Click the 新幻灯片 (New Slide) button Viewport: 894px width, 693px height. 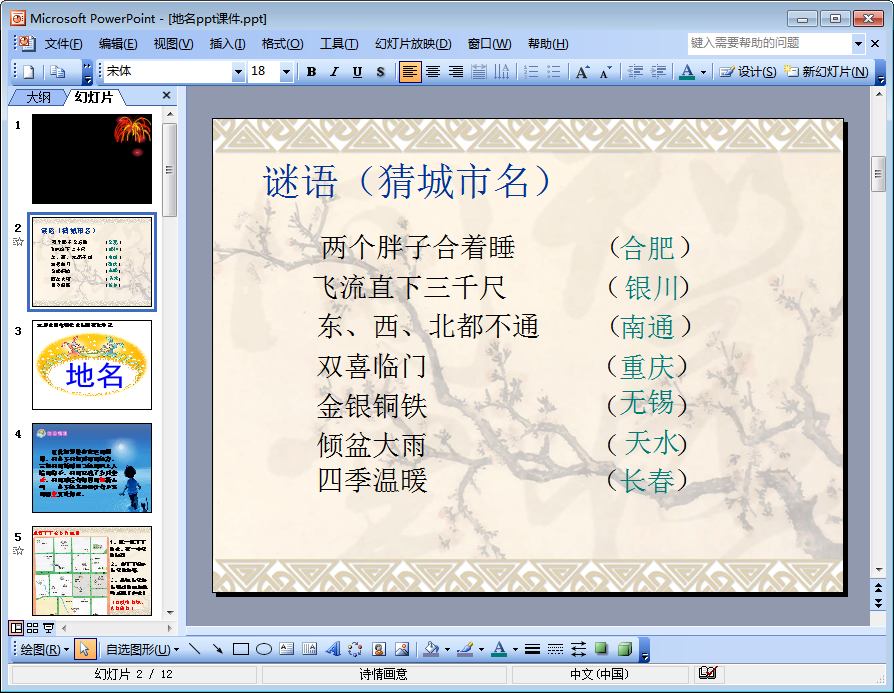click(x=825, y=72)
